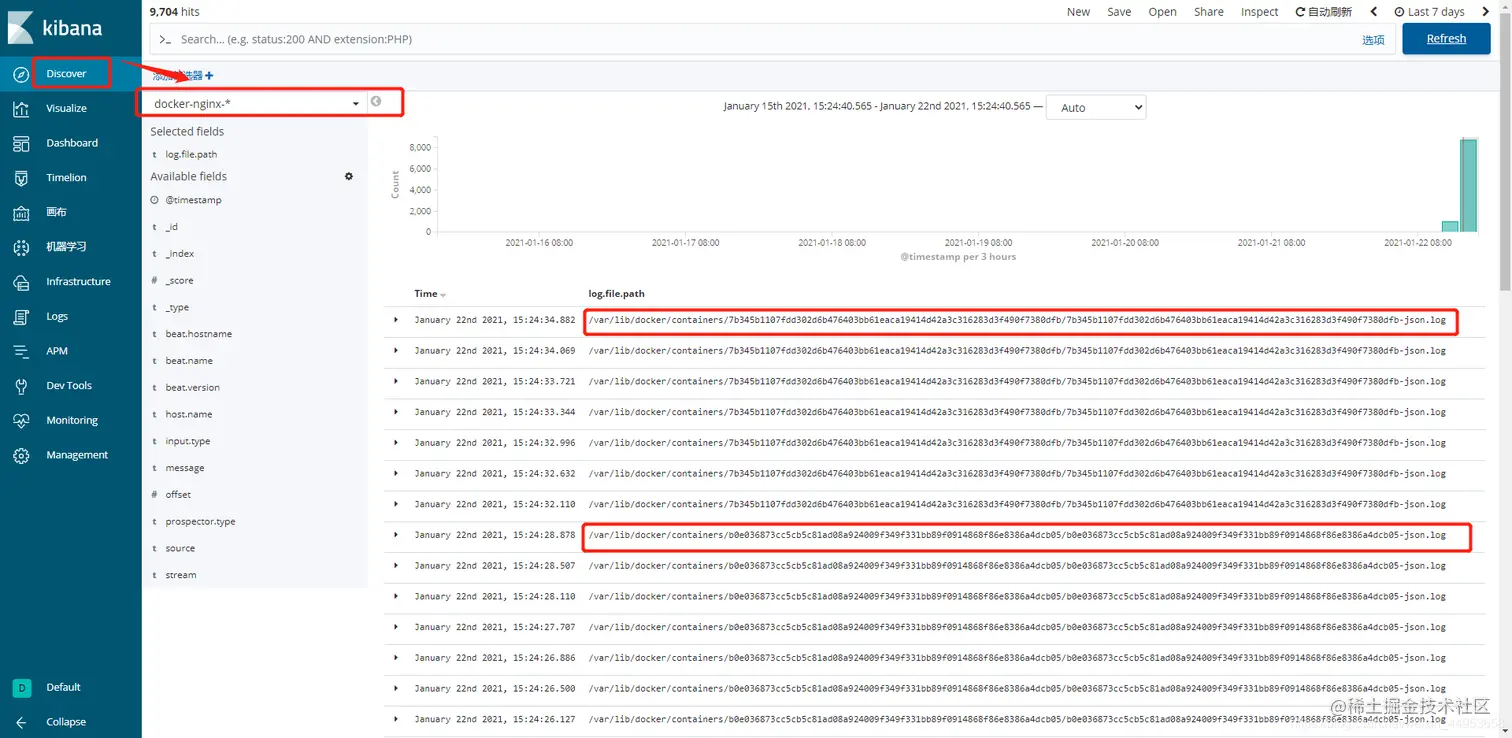The image size is (1512, 738).
Task: Select the _score field
Action: pyautogui.click(x=179, y=281)
